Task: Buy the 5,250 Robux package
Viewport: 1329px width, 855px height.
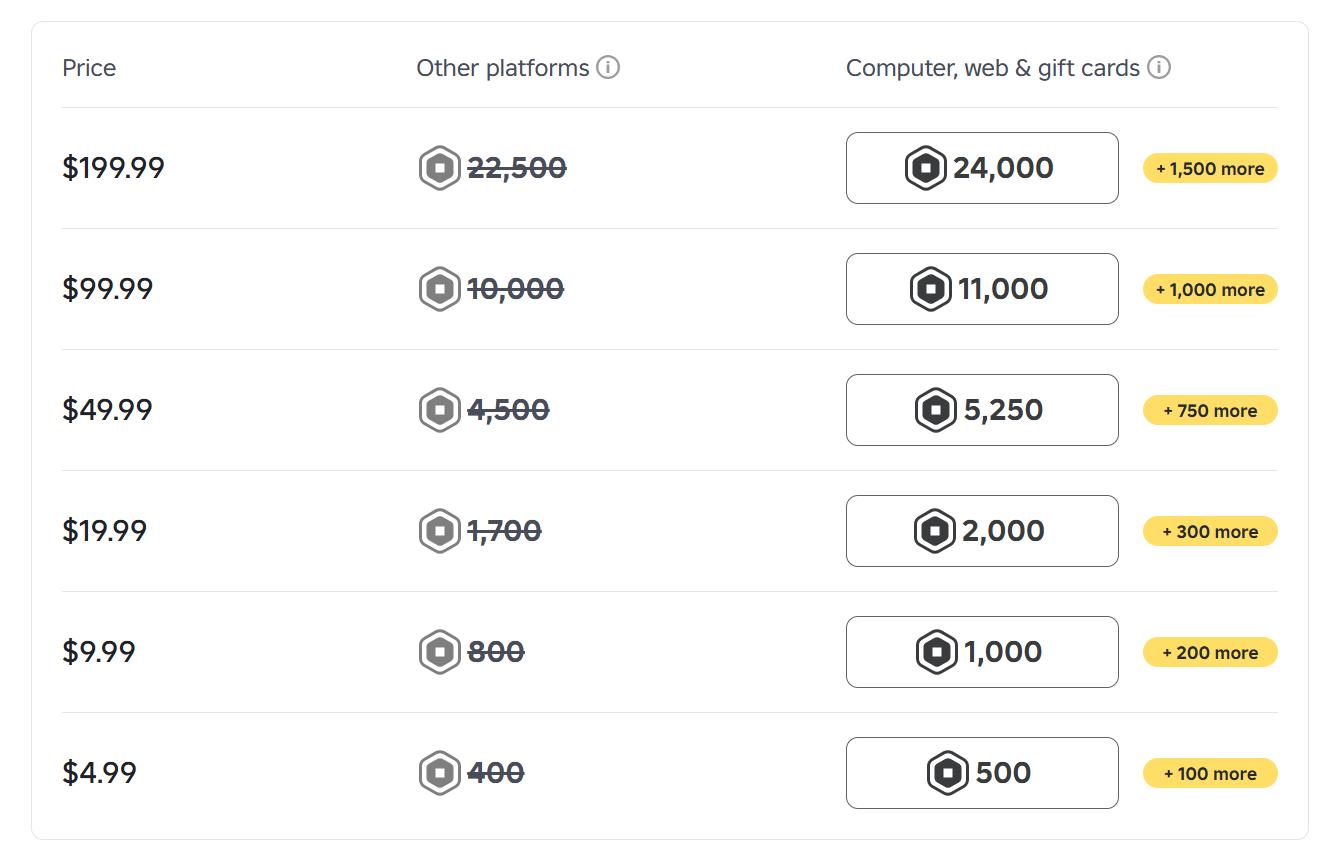Action: (x=981, y=410)
